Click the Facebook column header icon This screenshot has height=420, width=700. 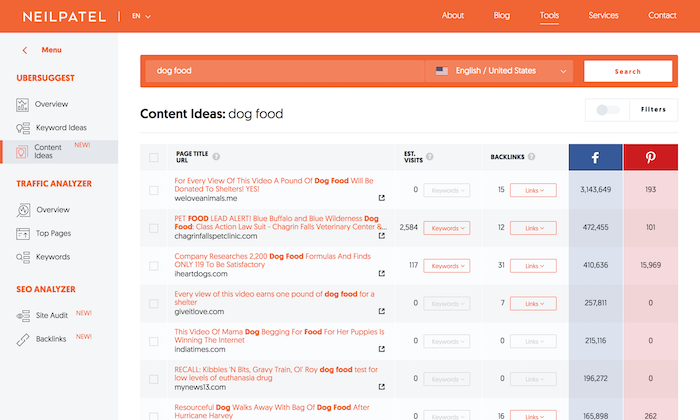click(595, 157)
